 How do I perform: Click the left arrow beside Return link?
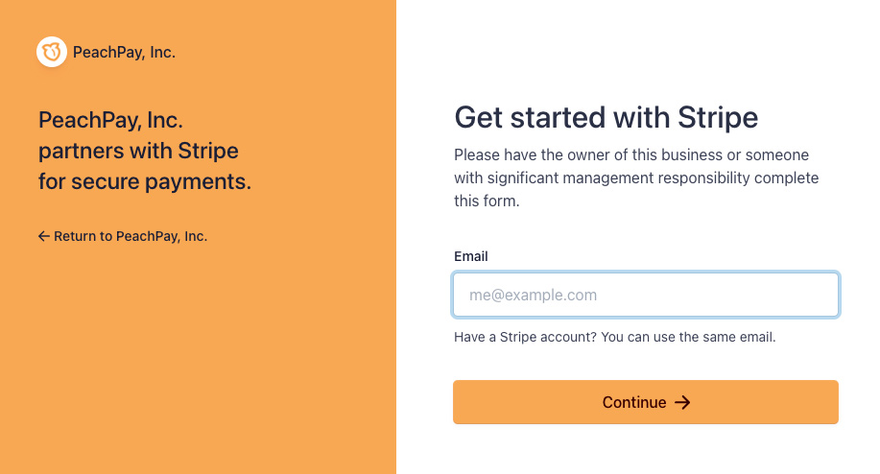(x=44, y=237)
